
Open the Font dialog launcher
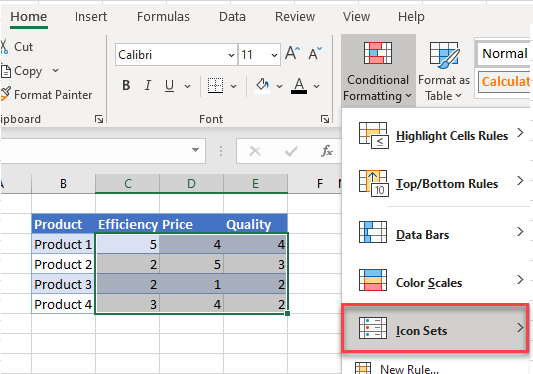(325, 119)
